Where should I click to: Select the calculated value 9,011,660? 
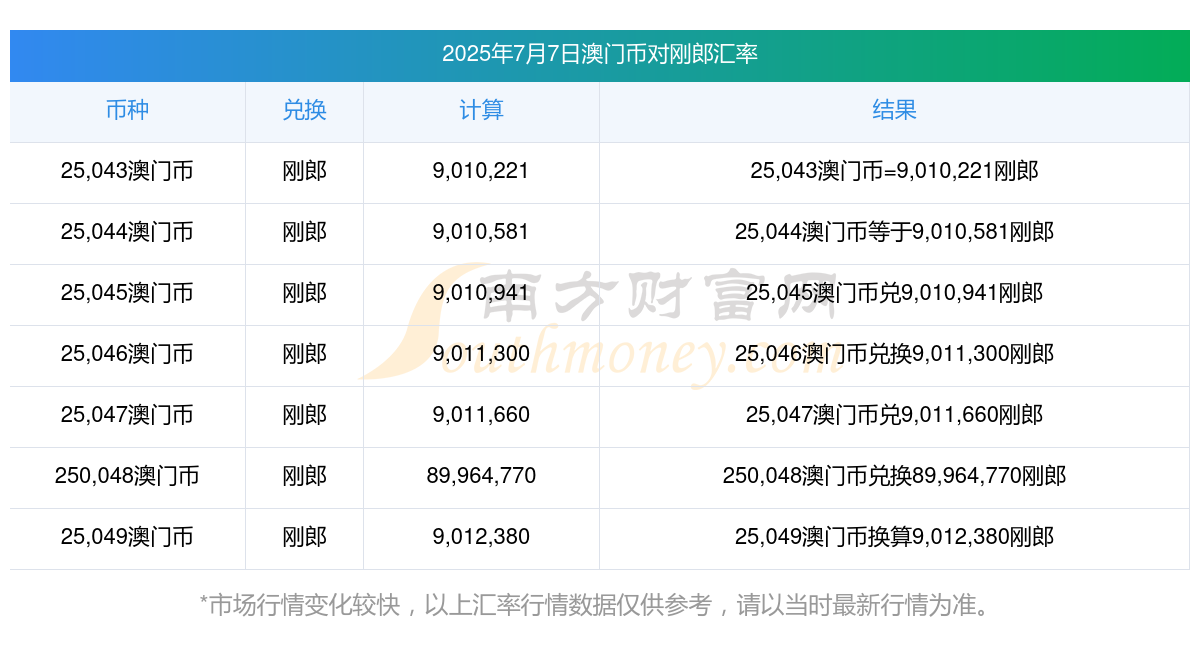(x=481, y=415)
